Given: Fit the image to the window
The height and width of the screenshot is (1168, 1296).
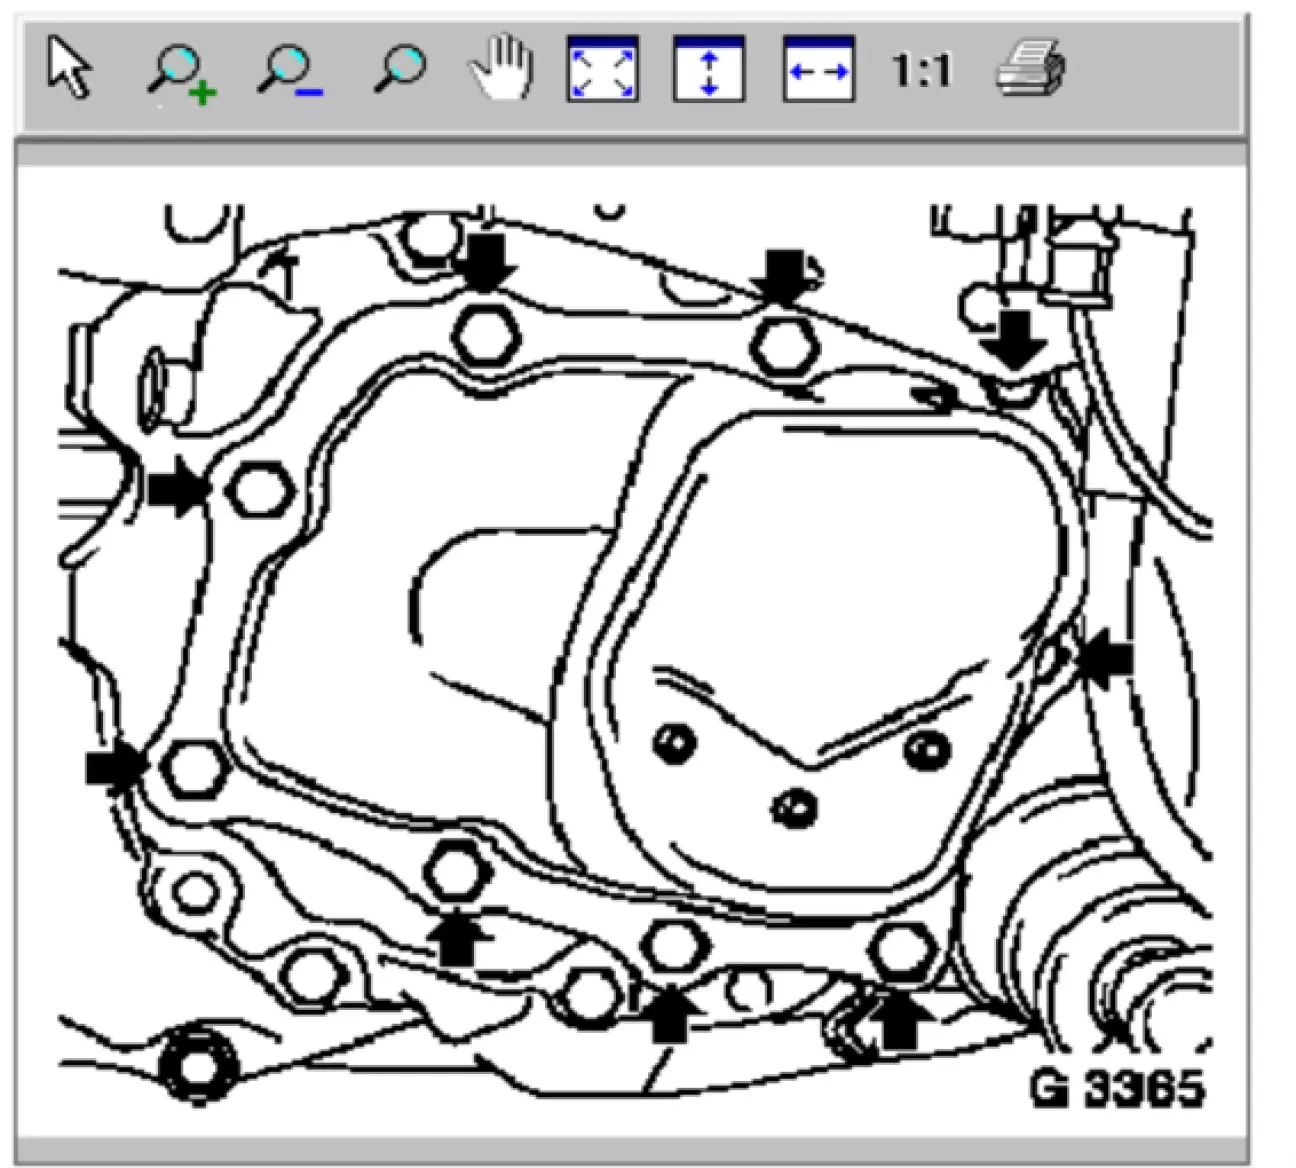Looking at the screenshot, I should pyautogui.click(x=602, y=69).
